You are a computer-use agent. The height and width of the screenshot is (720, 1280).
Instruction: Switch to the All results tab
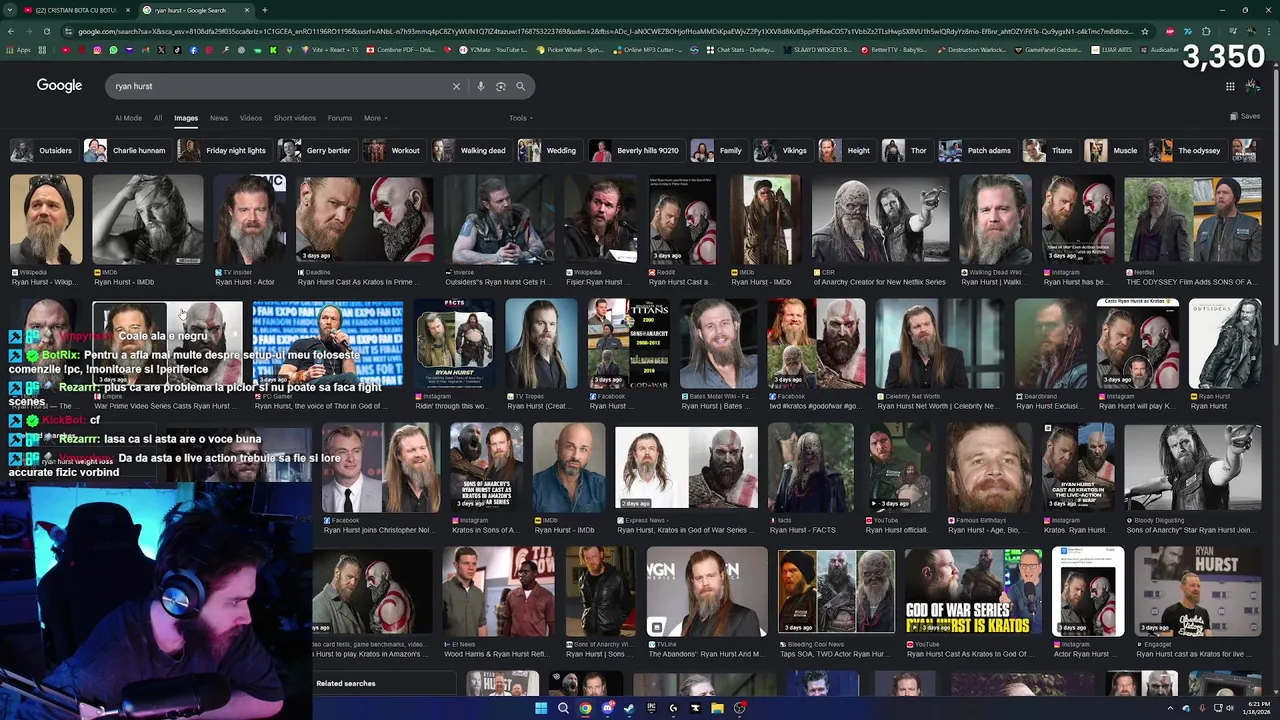coord(158,118)
